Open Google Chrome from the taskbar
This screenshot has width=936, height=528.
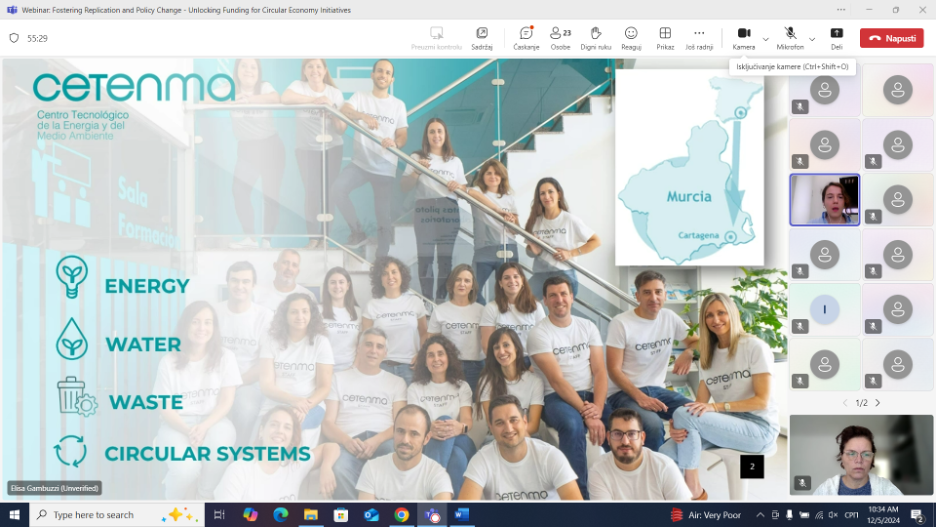click(x=401, y=515)
